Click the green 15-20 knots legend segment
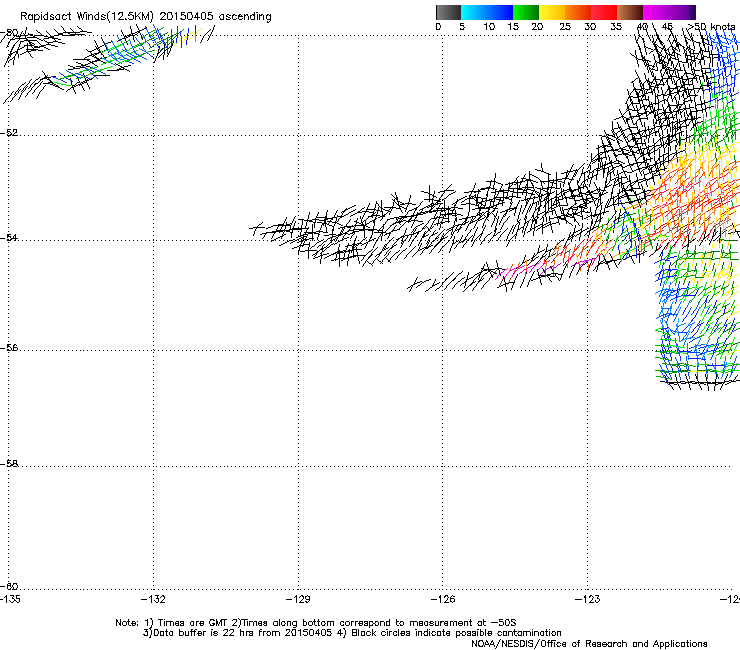740x650 pixels. pos(526,12)
